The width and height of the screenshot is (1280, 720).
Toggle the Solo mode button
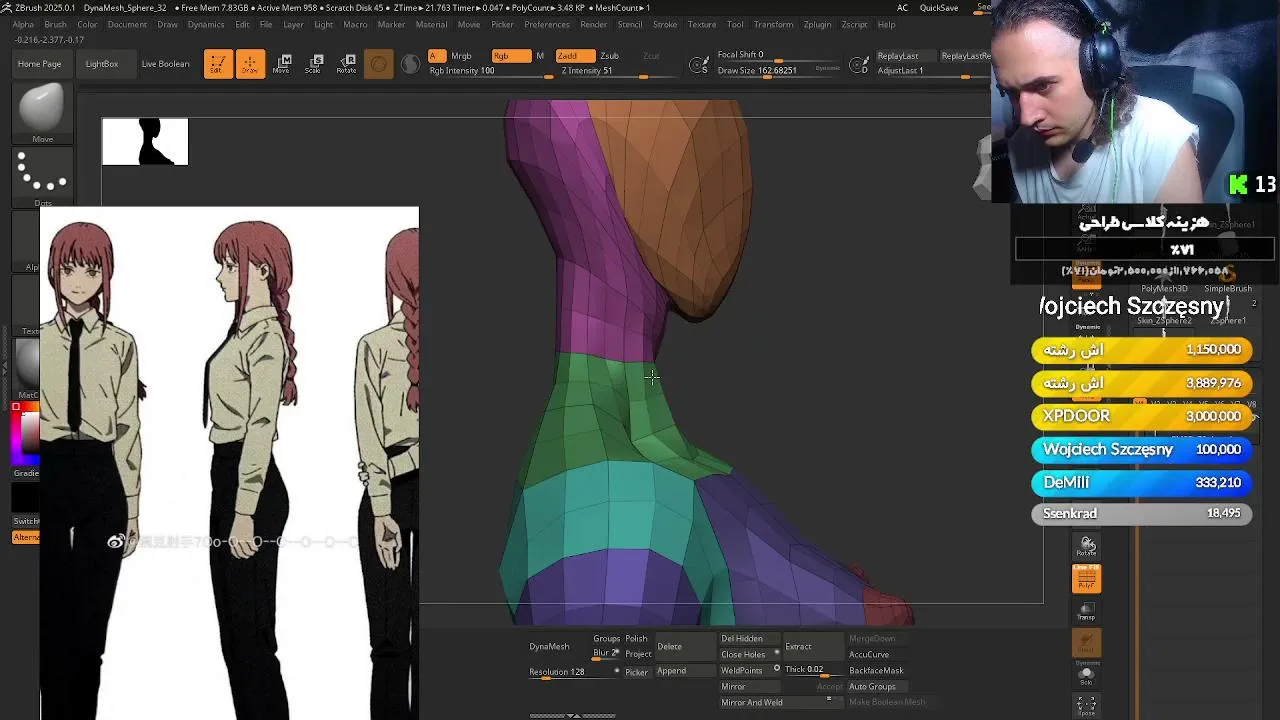(1086, 675)
